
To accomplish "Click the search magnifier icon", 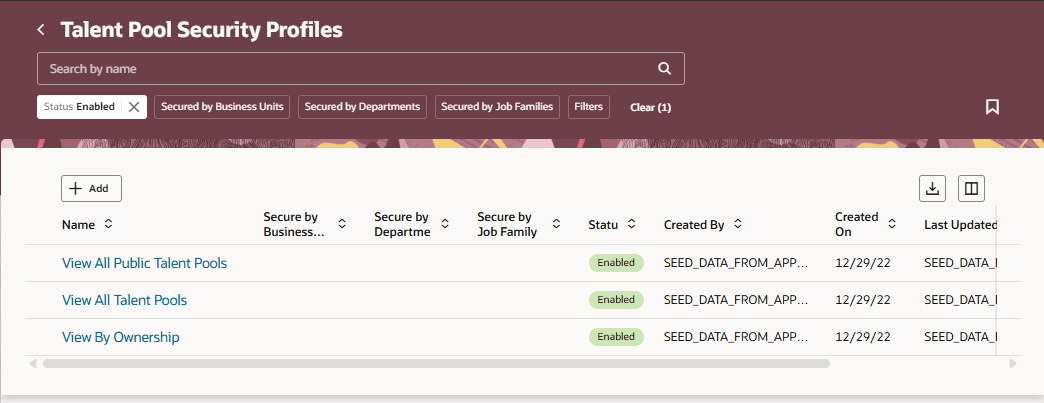I will click(664, 69).
